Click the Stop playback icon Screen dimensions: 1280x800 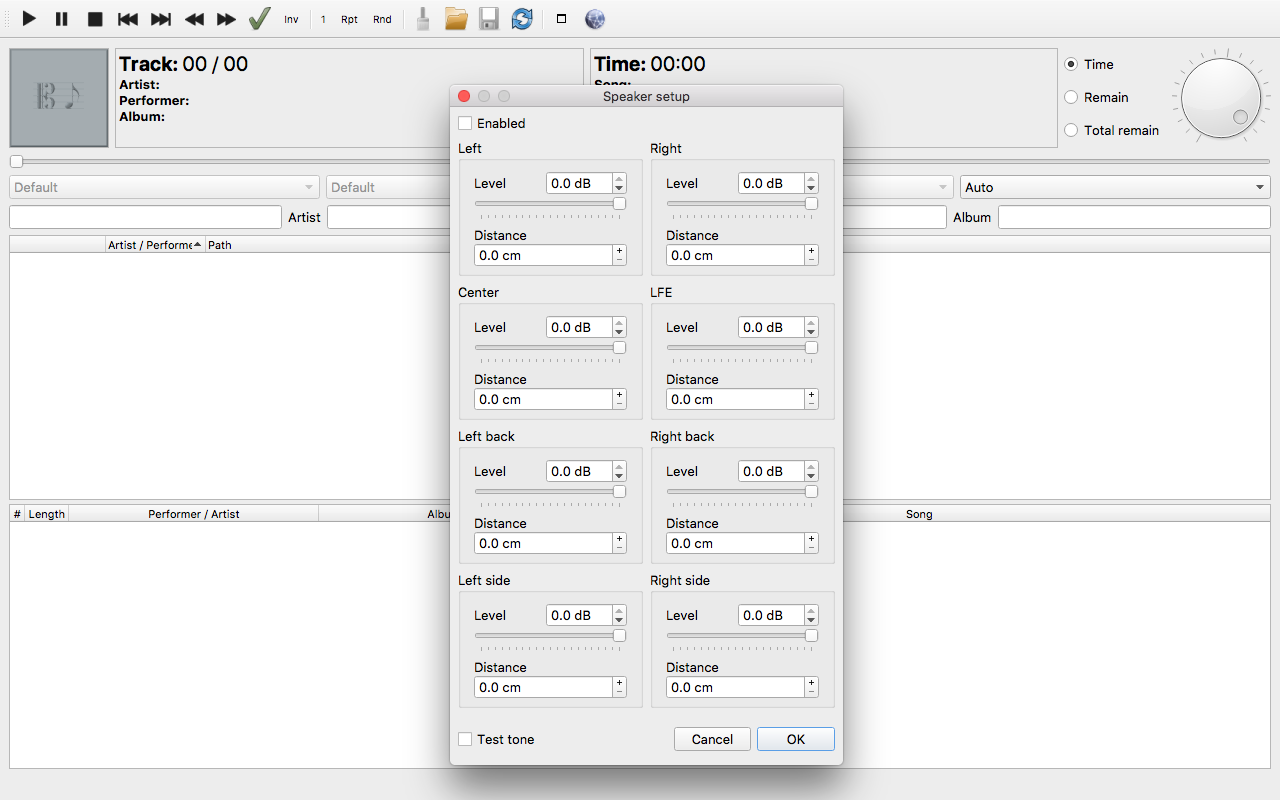(95, 19)
